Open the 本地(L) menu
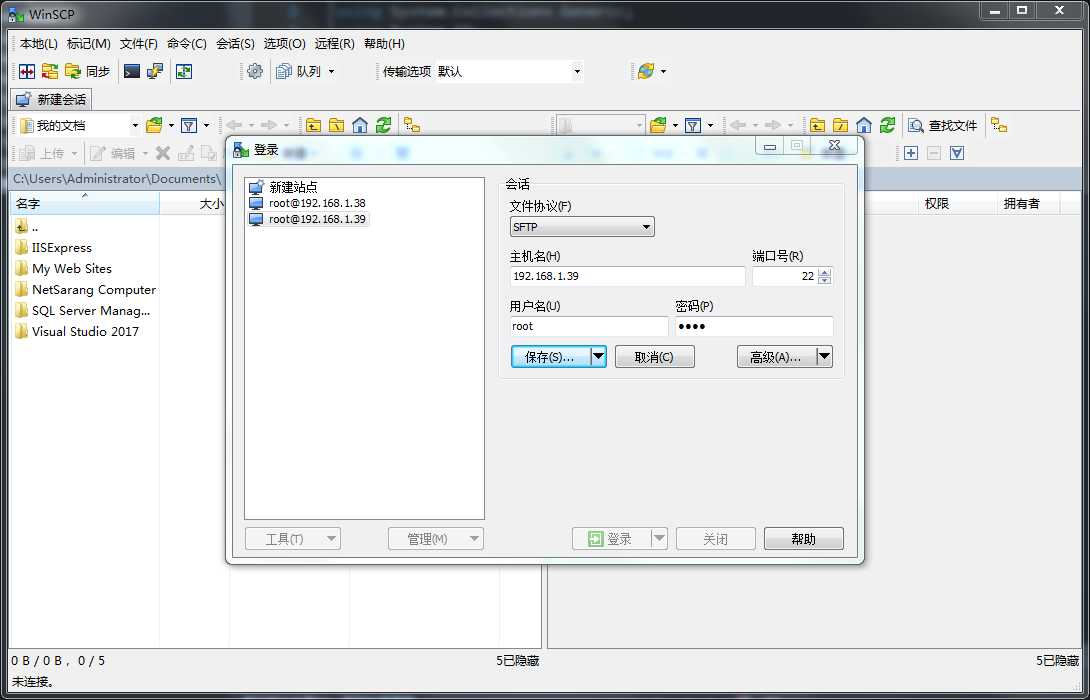1090x700 pixels. [x=38, y=43]
